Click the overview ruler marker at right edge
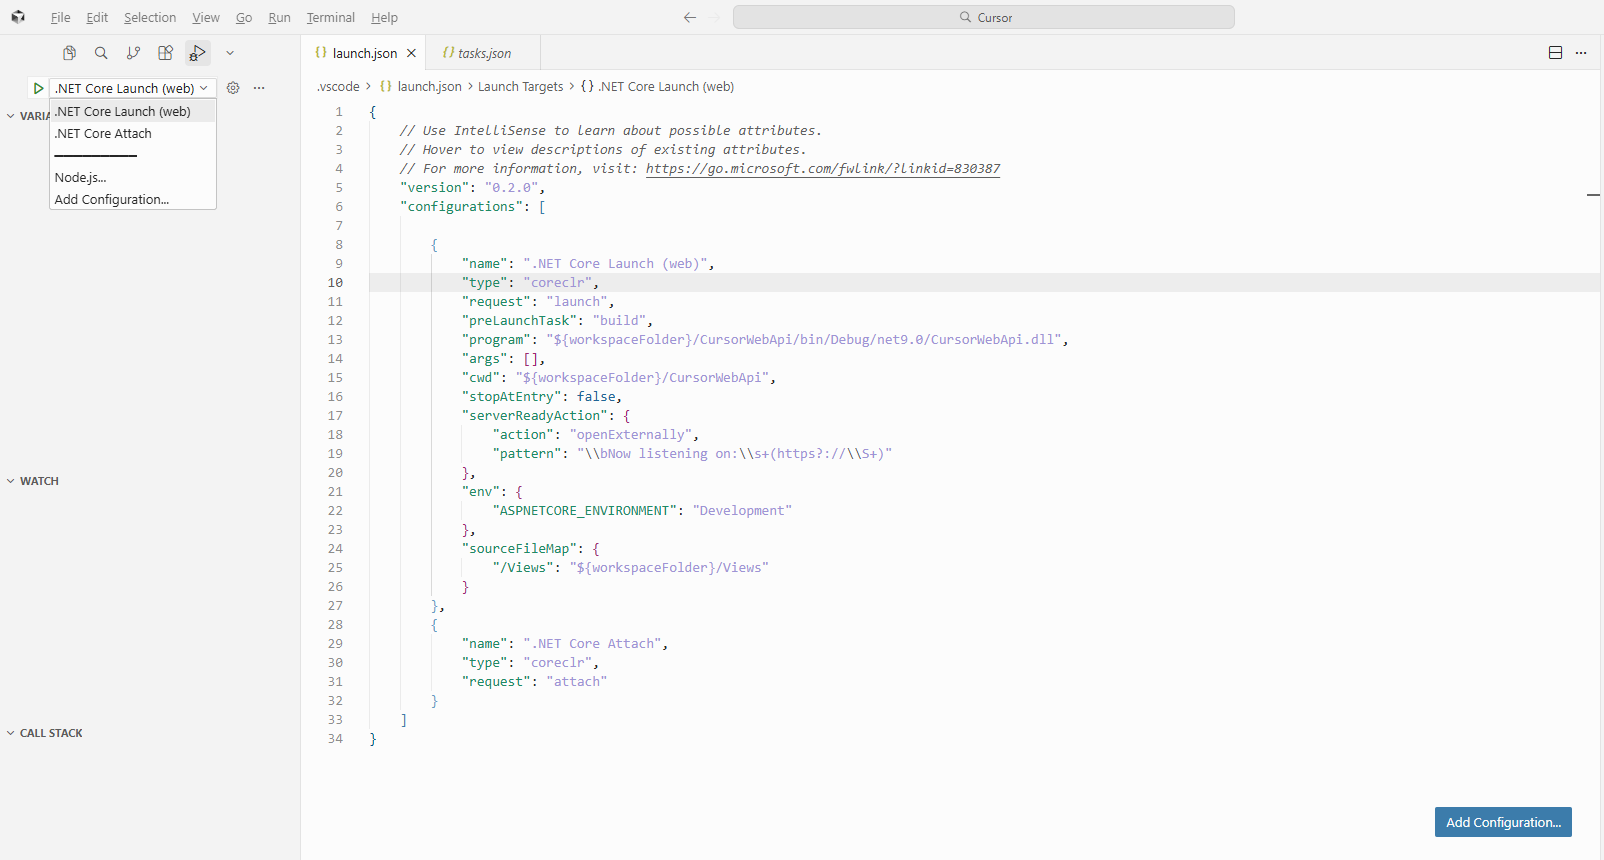Viewport: 1604px width, 860px height. coord(1593,194)
